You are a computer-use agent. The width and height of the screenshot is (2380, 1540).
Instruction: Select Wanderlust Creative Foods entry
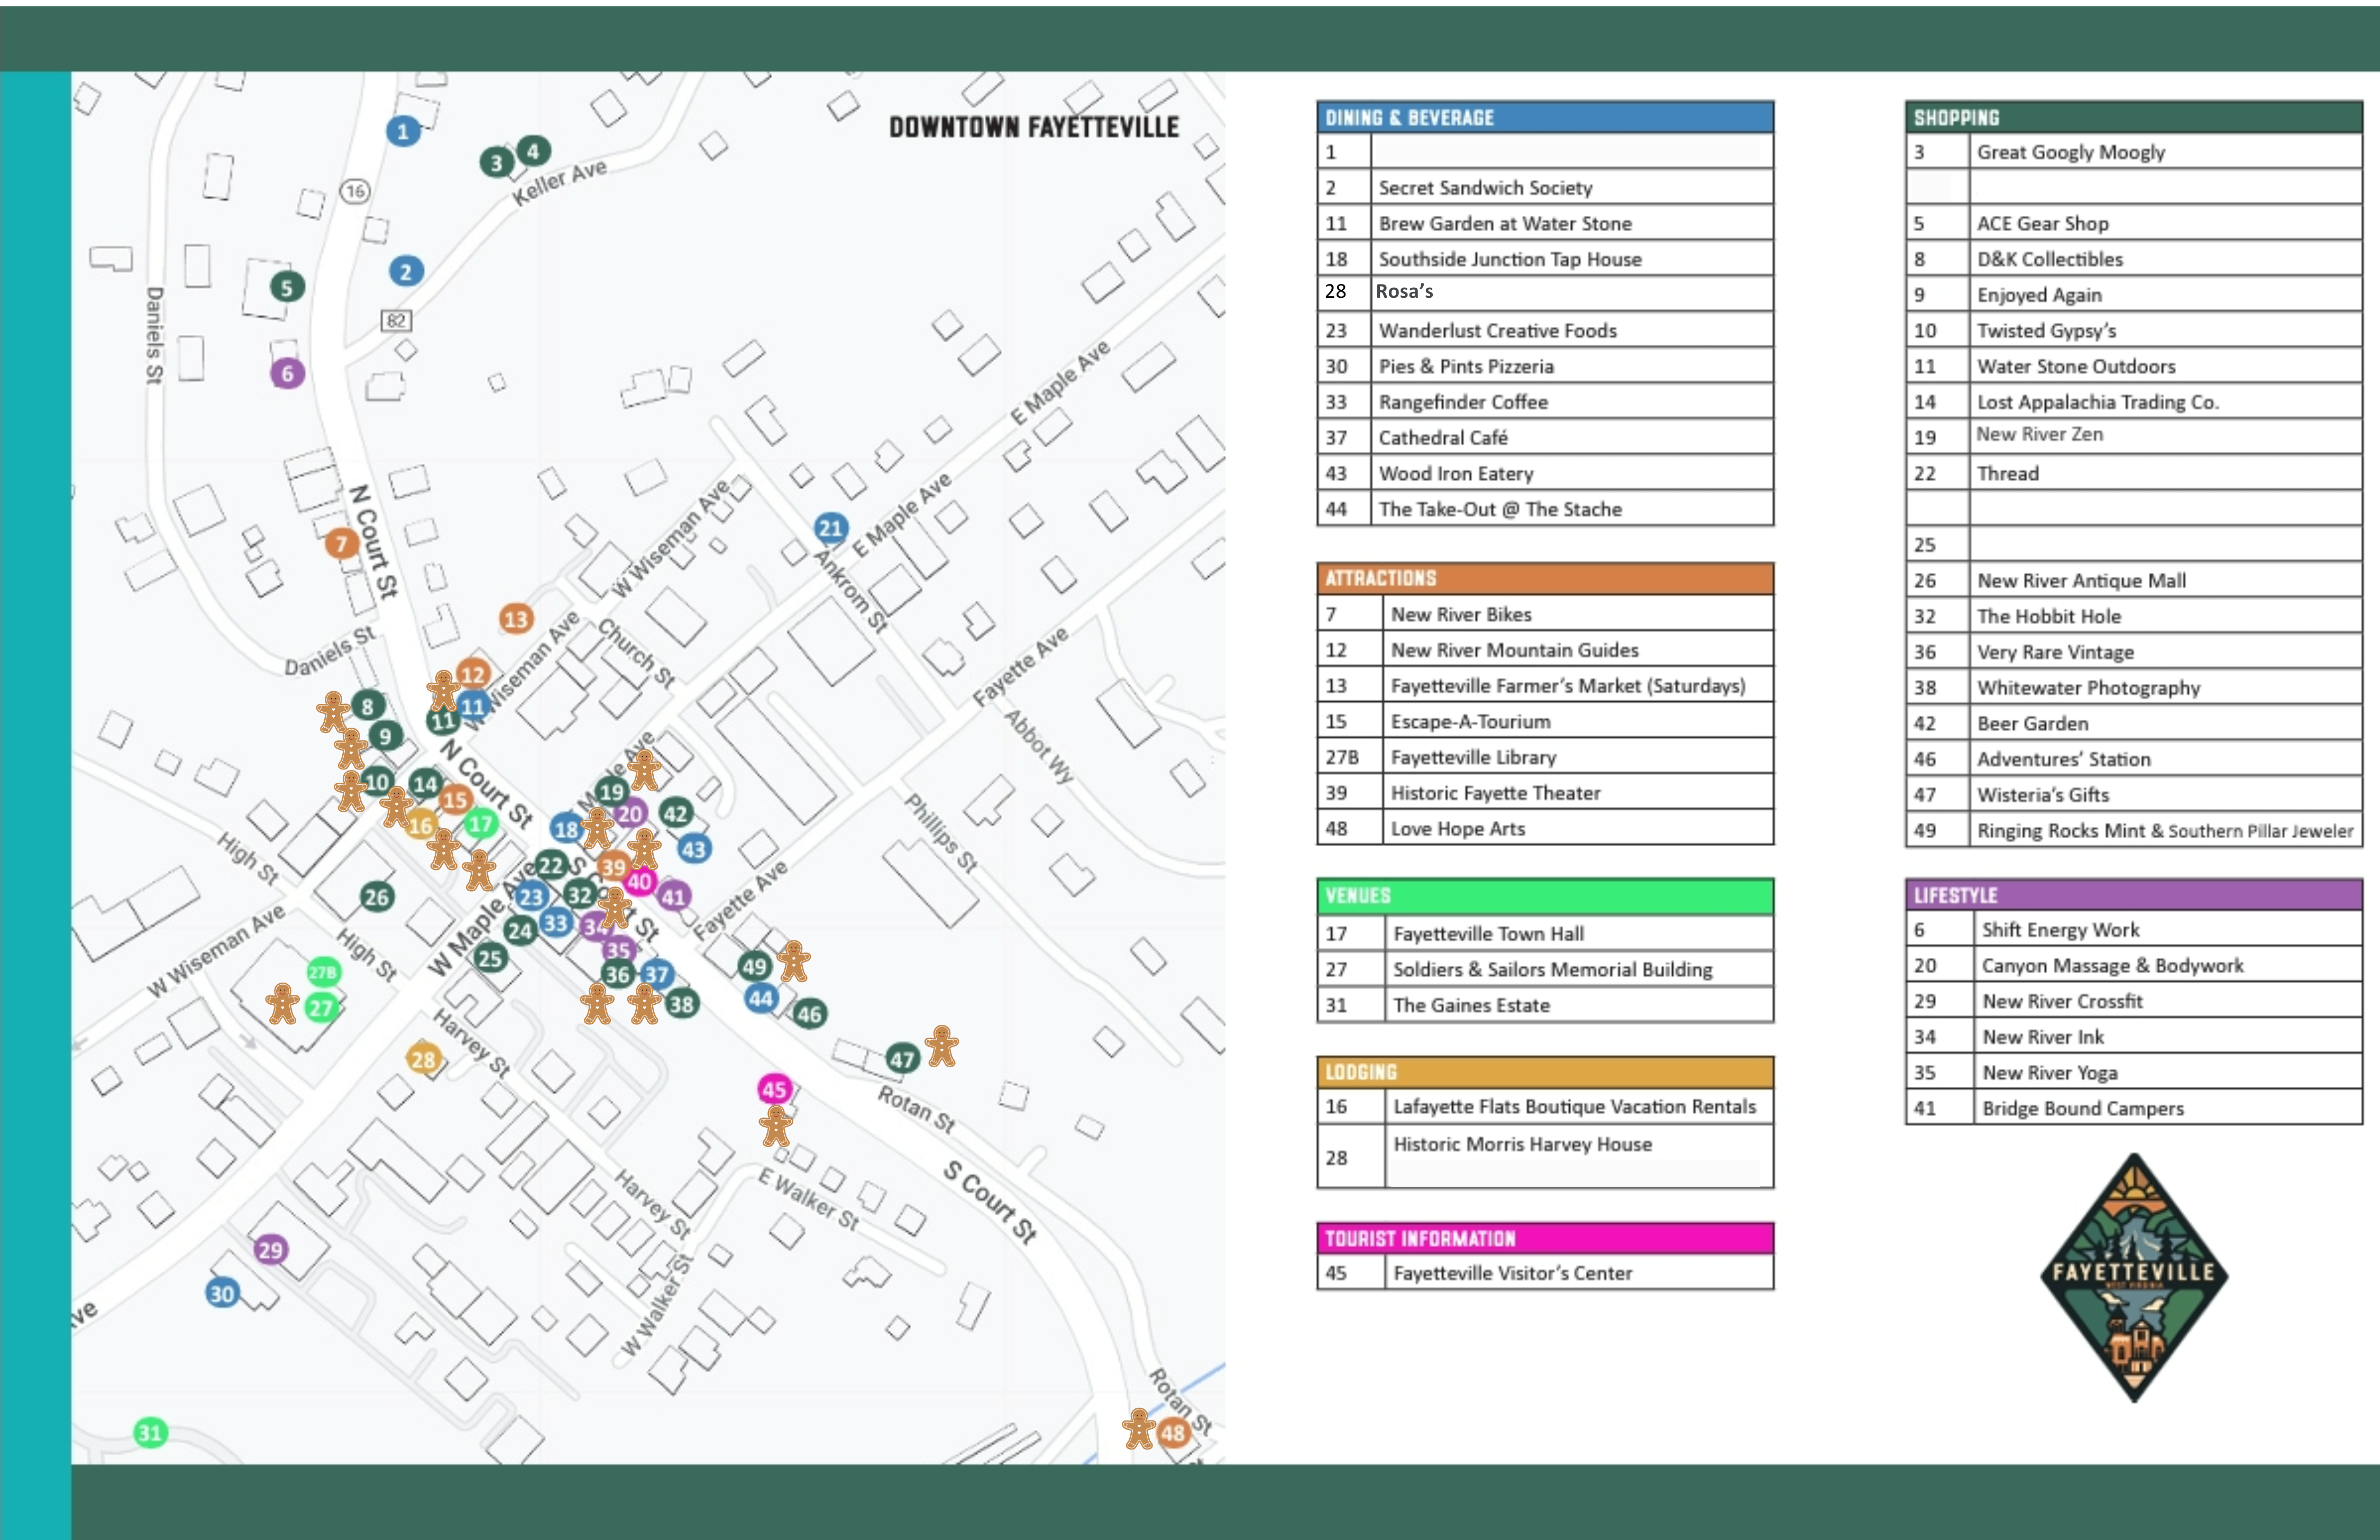coord(1545,330)
